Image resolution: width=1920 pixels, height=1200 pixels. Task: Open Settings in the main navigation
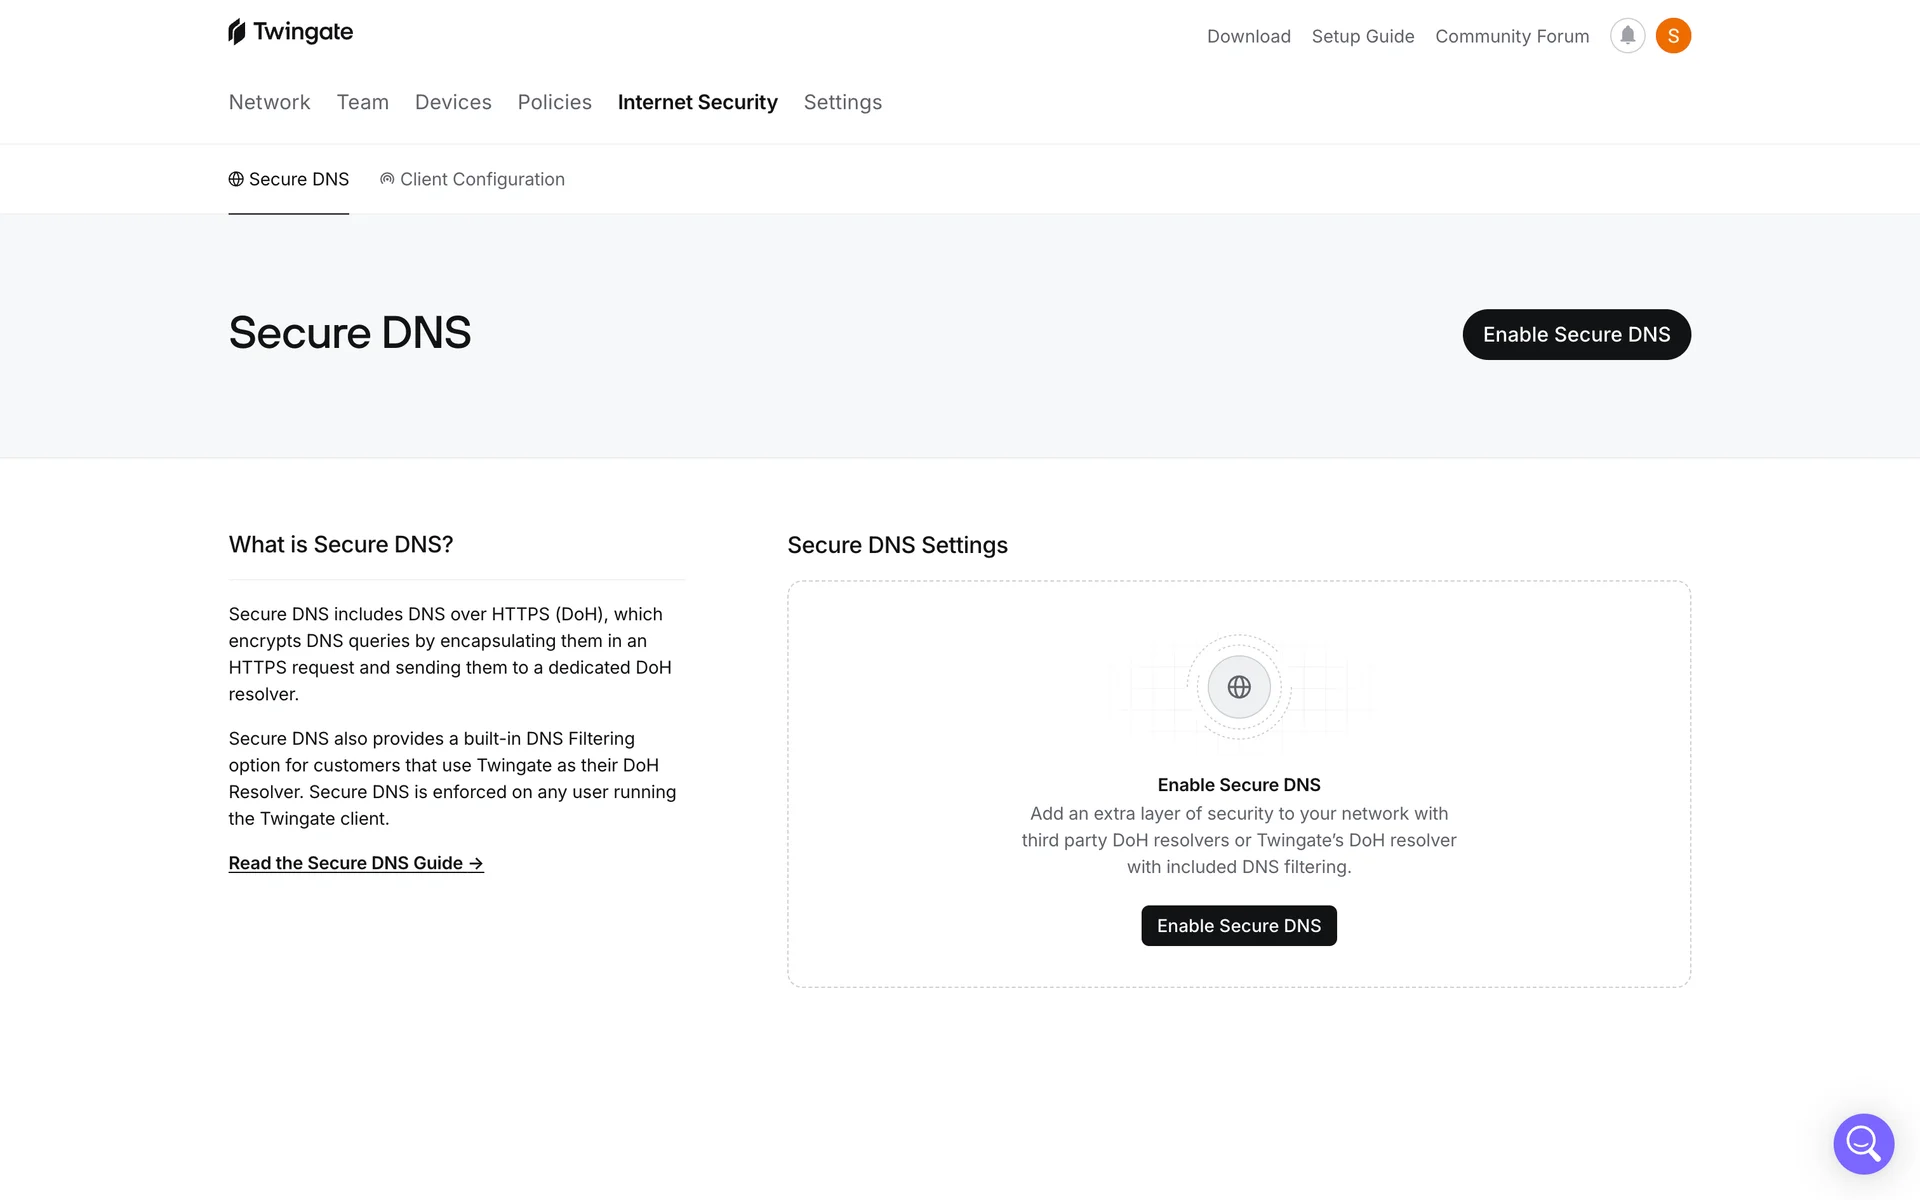[842, 102]
